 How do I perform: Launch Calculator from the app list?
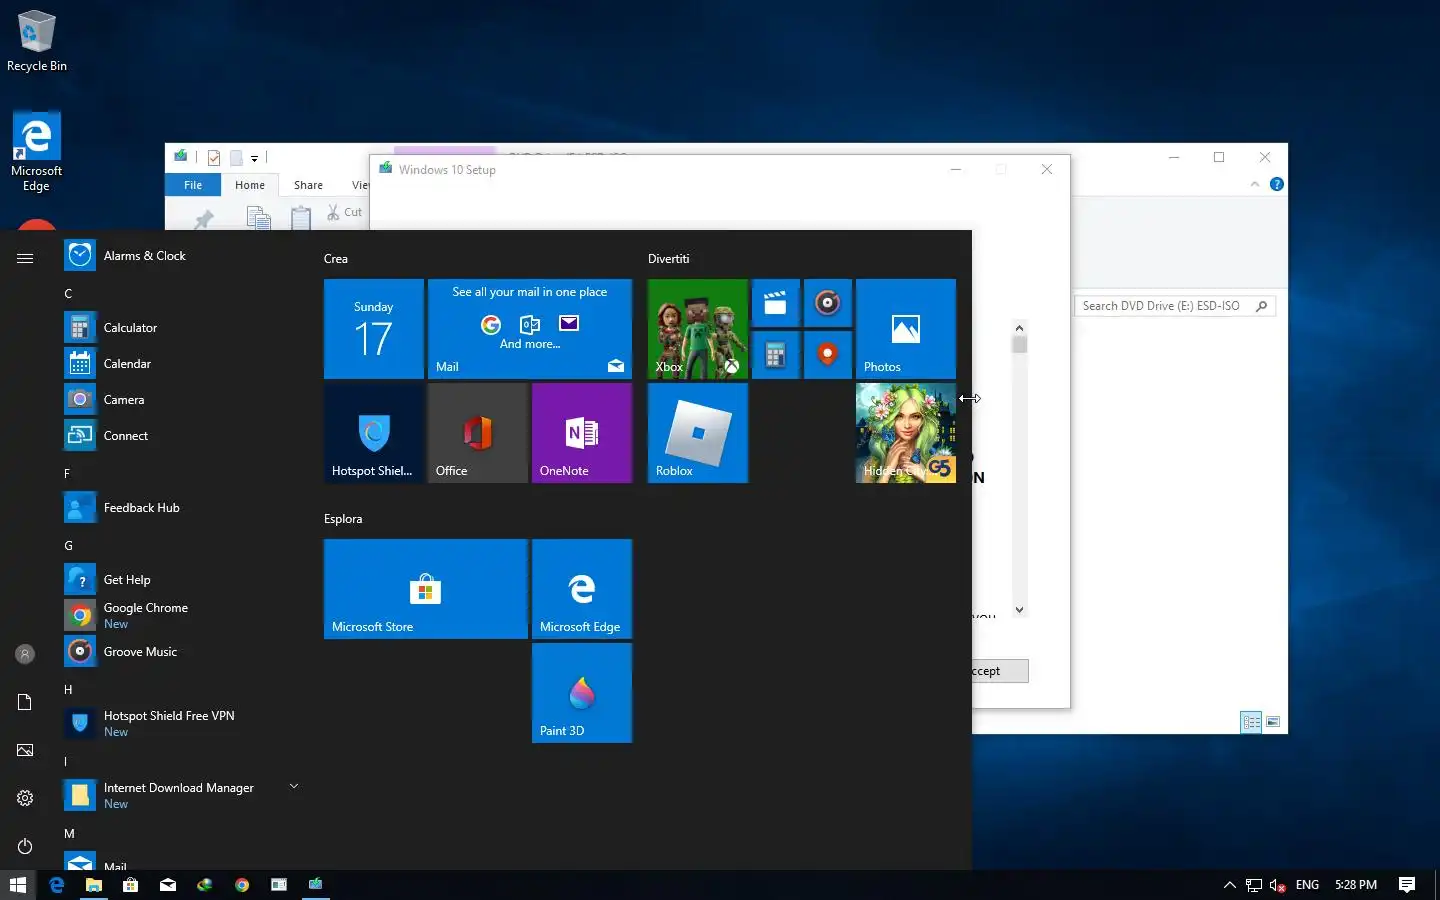pos(182,328)
